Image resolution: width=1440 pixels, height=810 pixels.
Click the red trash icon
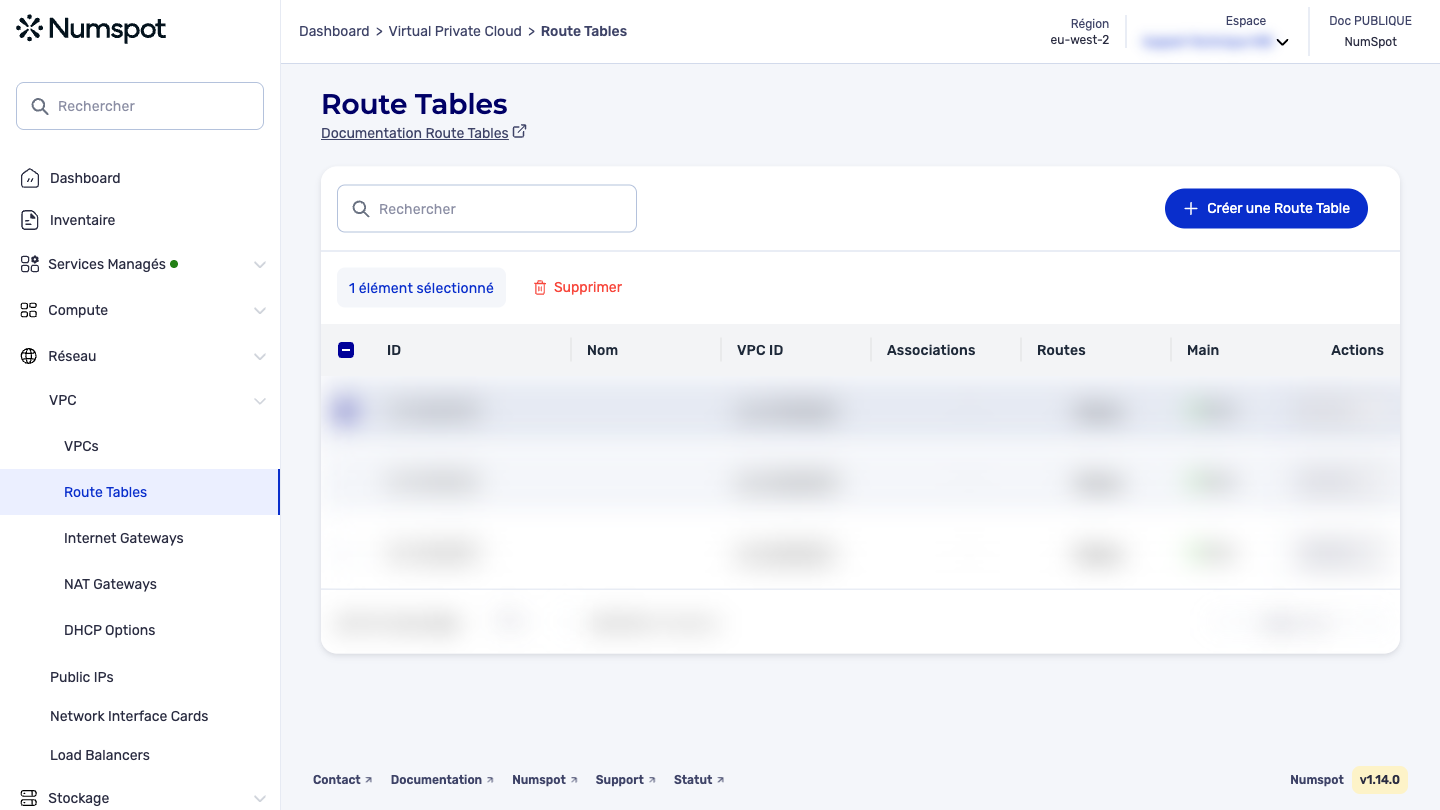click(x=540, y=288)
